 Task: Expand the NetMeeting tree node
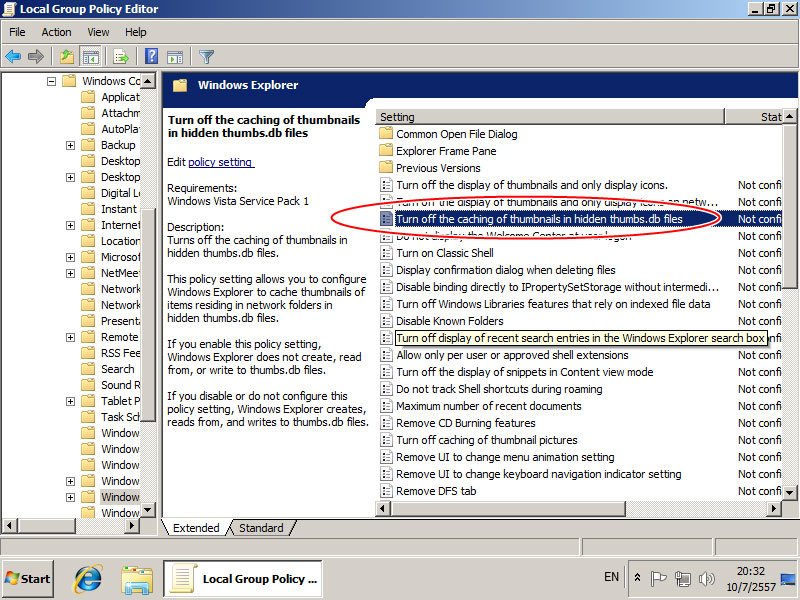70,273
